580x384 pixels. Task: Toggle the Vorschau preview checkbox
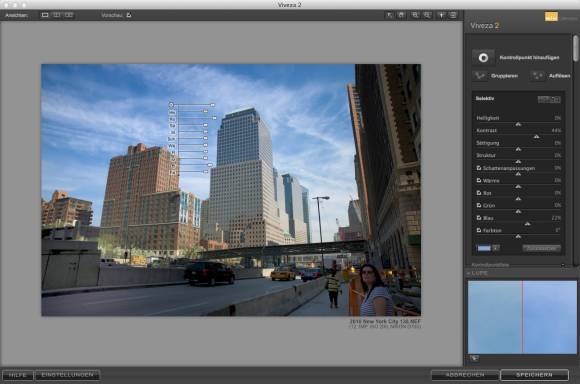click(x=129, y=15)
